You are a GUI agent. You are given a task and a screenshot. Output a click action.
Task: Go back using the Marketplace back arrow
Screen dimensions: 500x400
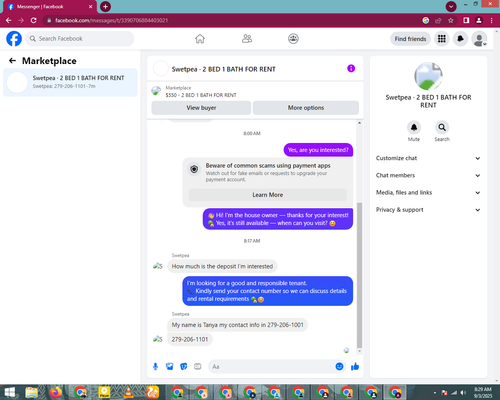[12, 61]
